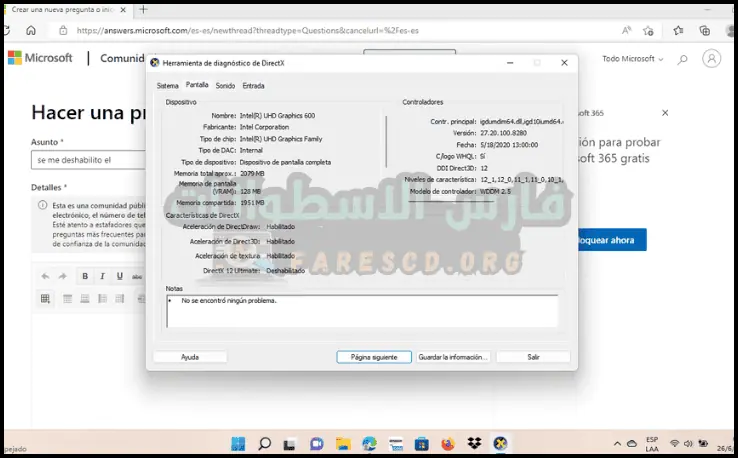Click Guardar la información button
Image resolution: width=738 pixels, height=458 pixels.
click(x=453, y=357)
